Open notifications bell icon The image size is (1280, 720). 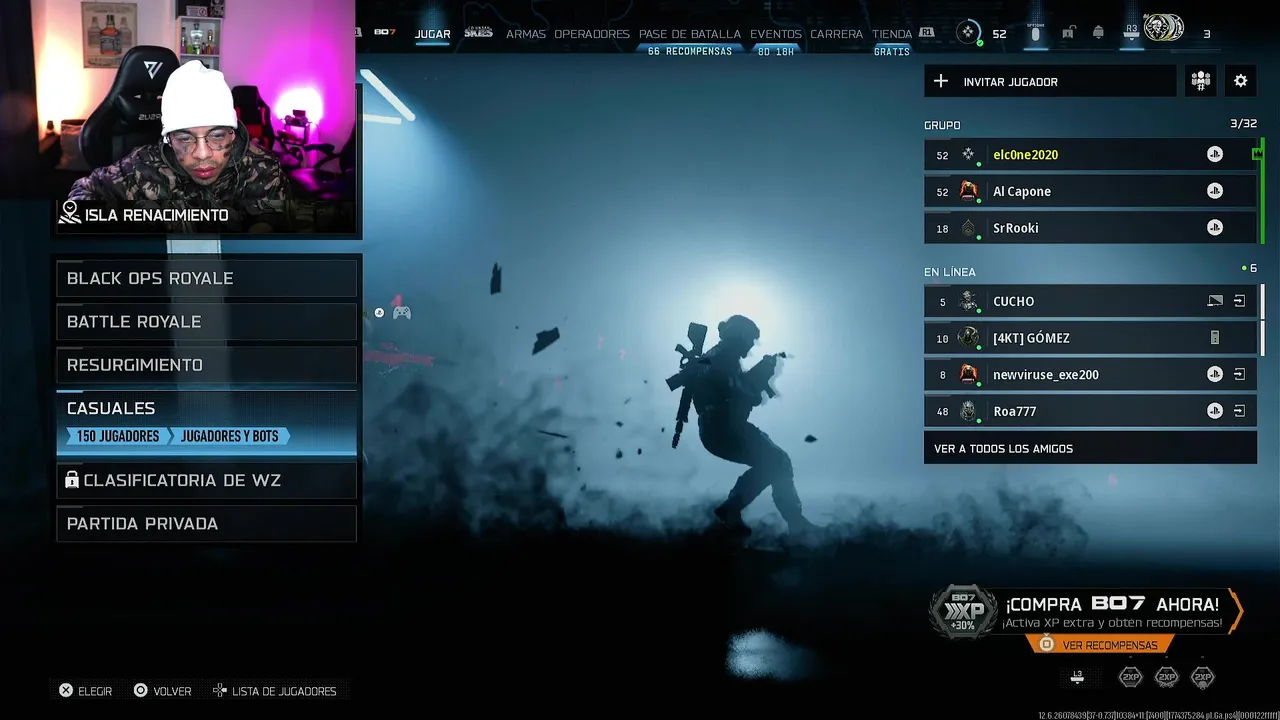click(x=1098, y=33)
